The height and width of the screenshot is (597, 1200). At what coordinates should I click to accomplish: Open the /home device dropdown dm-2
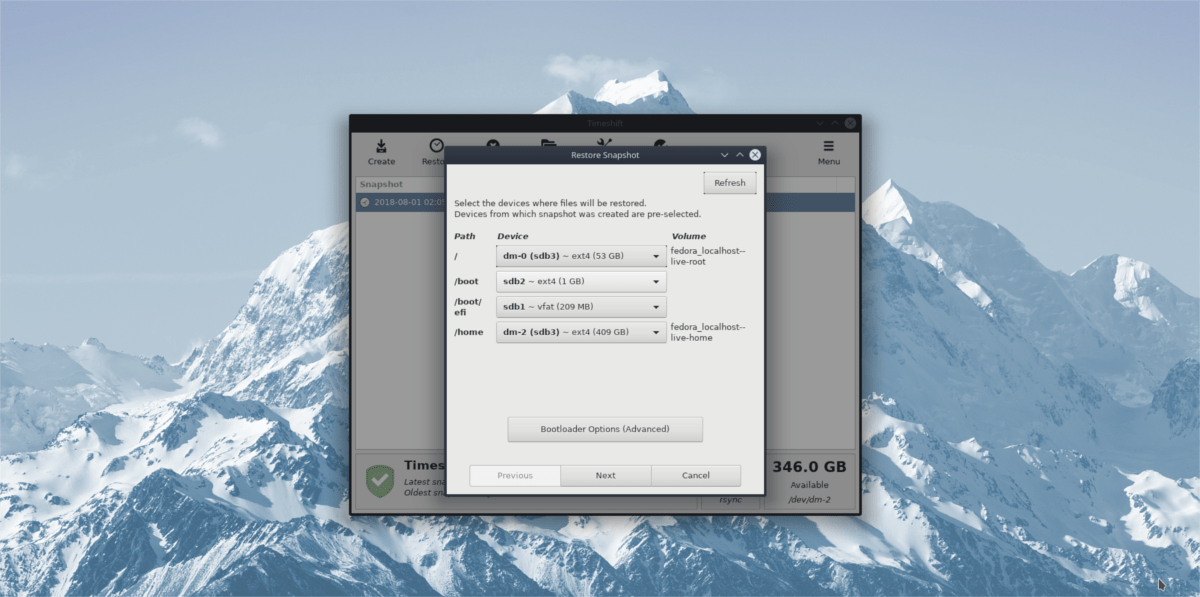coord(581,332)
